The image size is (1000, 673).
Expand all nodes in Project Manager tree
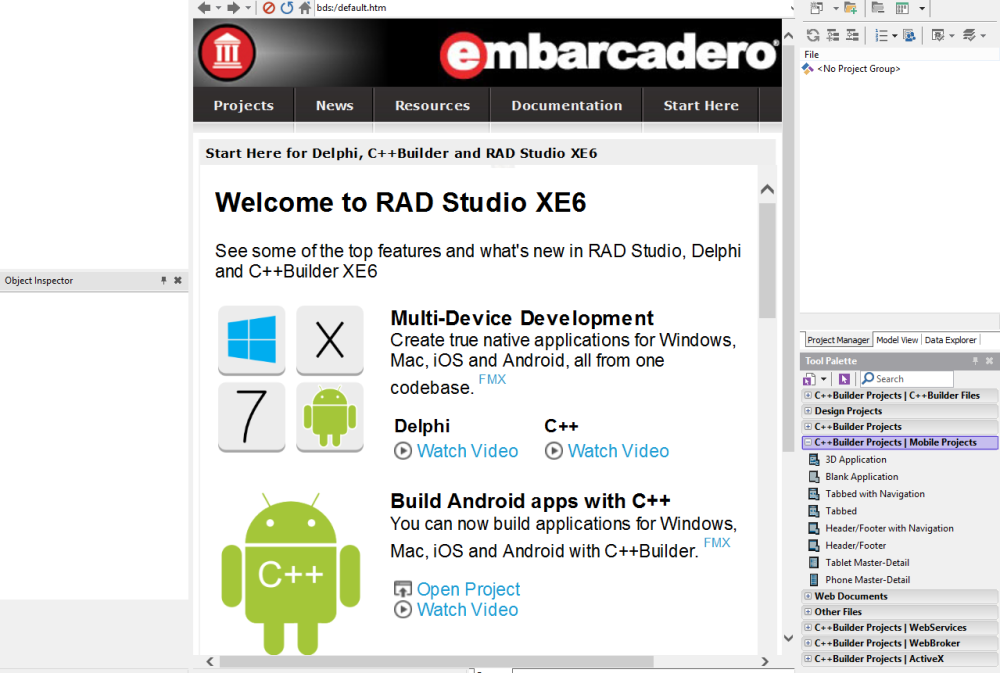[833, 35]
